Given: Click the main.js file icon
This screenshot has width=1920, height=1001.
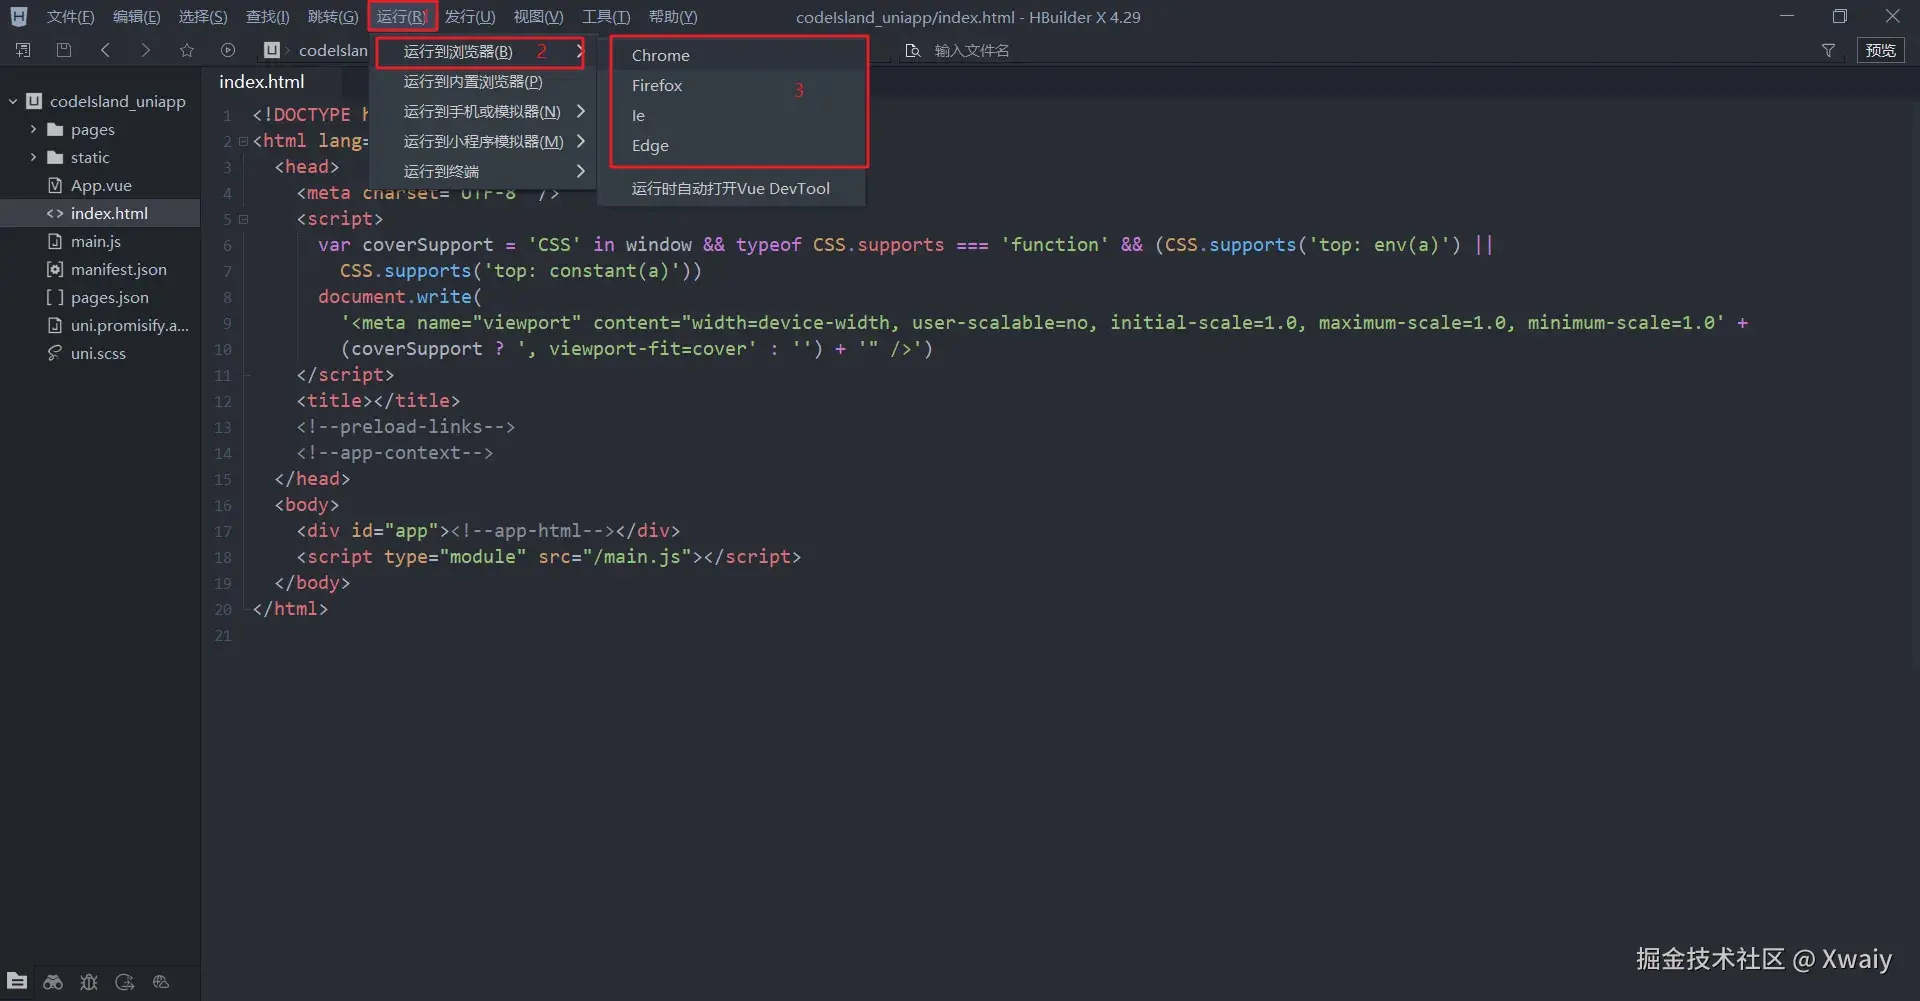Looking at the screenshot, I should 55,241.
